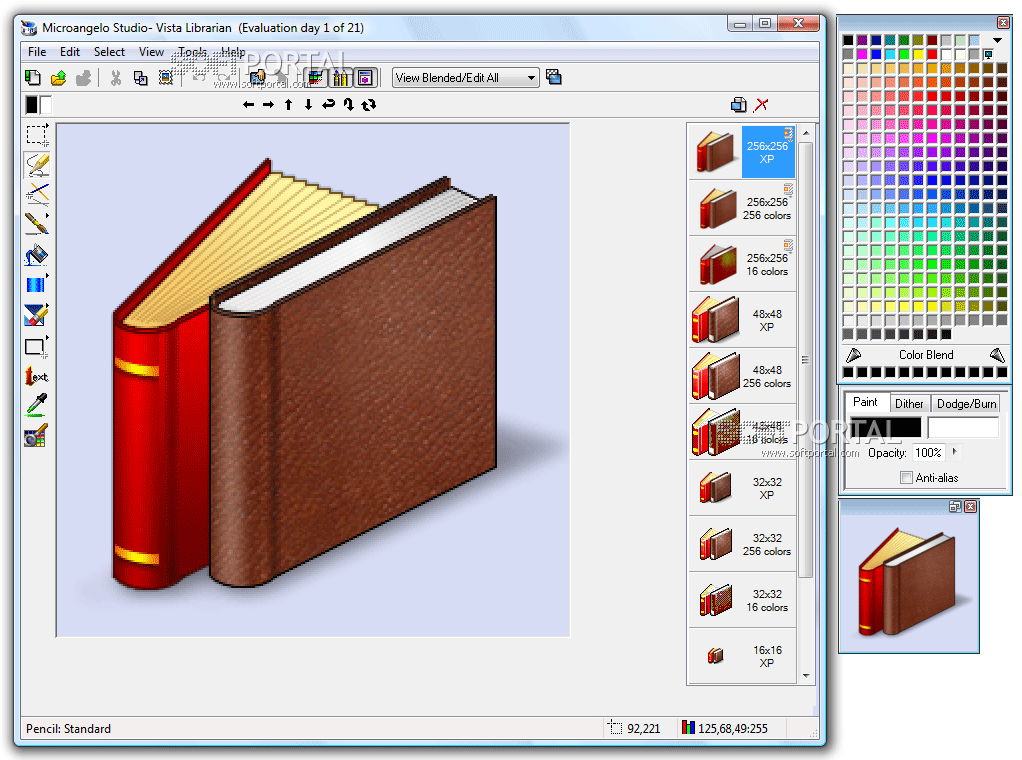Select the 32x32 256 colors format
The width and height of the screenshot is (1022, 760).
742,544
